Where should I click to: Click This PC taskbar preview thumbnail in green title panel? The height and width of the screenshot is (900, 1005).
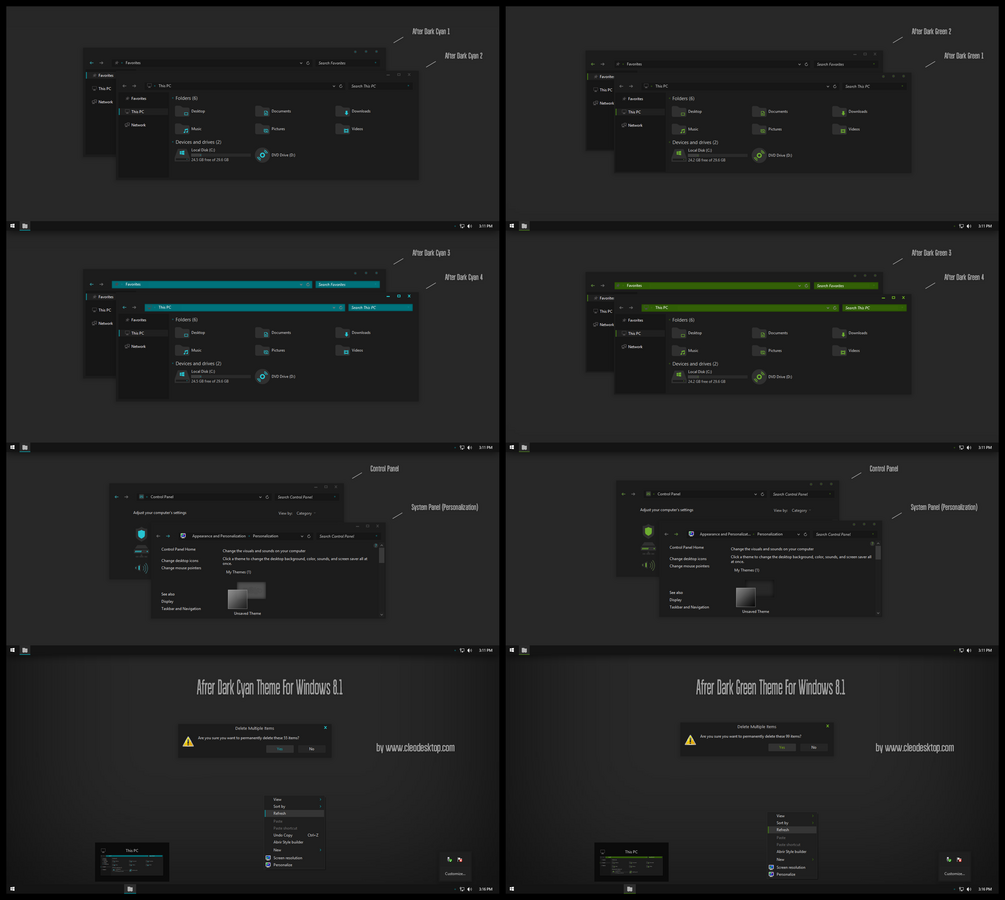click(631, 863)
